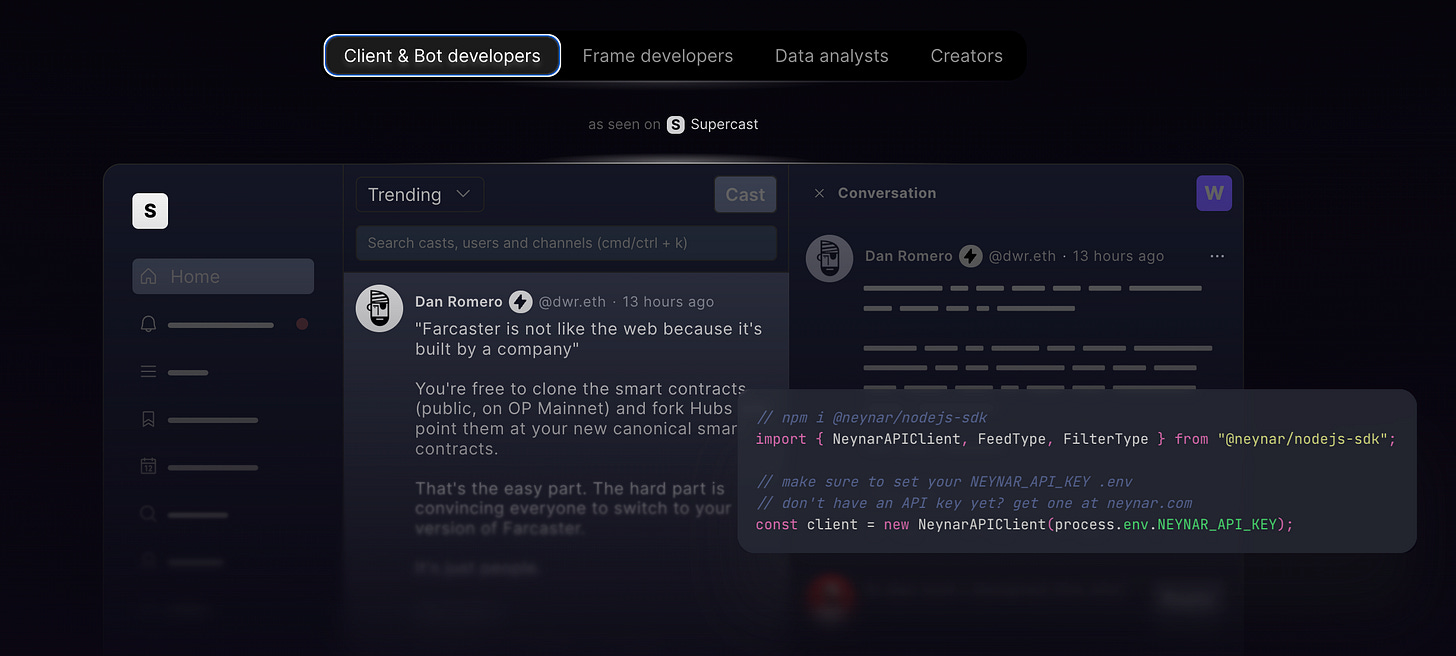Click the lightning badge next to Dan Romero in feed

(x=521, y=302)
